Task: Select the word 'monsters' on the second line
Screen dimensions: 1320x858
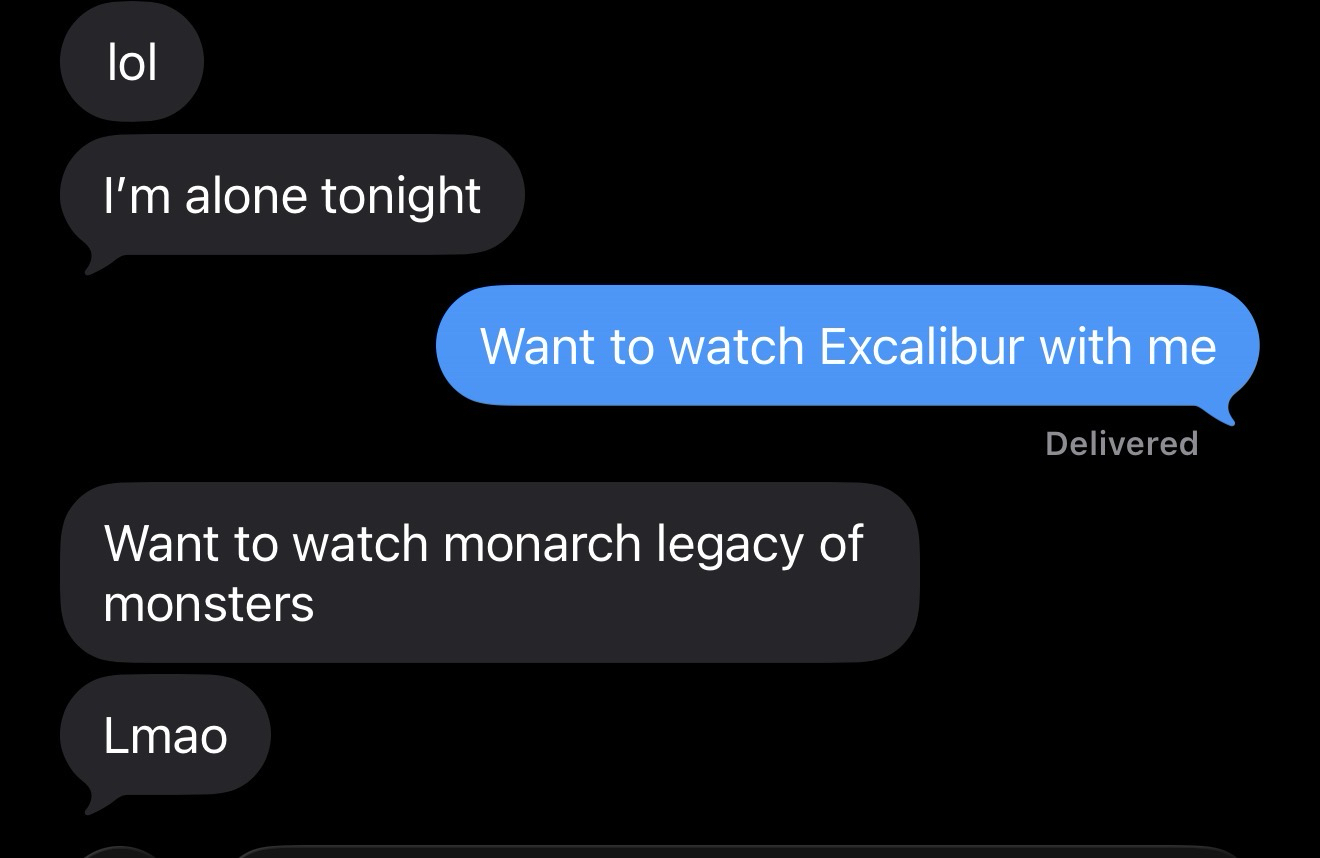Action: (x=208, y=604)
